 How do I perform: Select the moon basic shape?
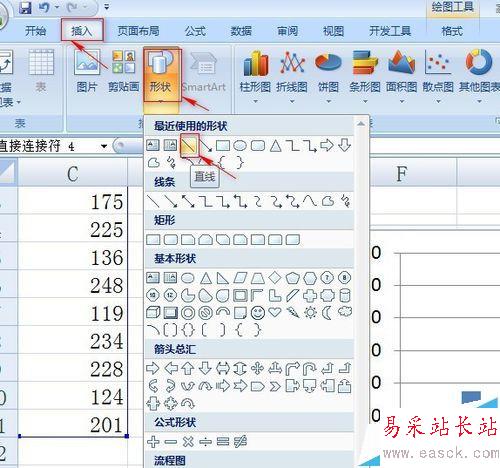click(327, 313)
